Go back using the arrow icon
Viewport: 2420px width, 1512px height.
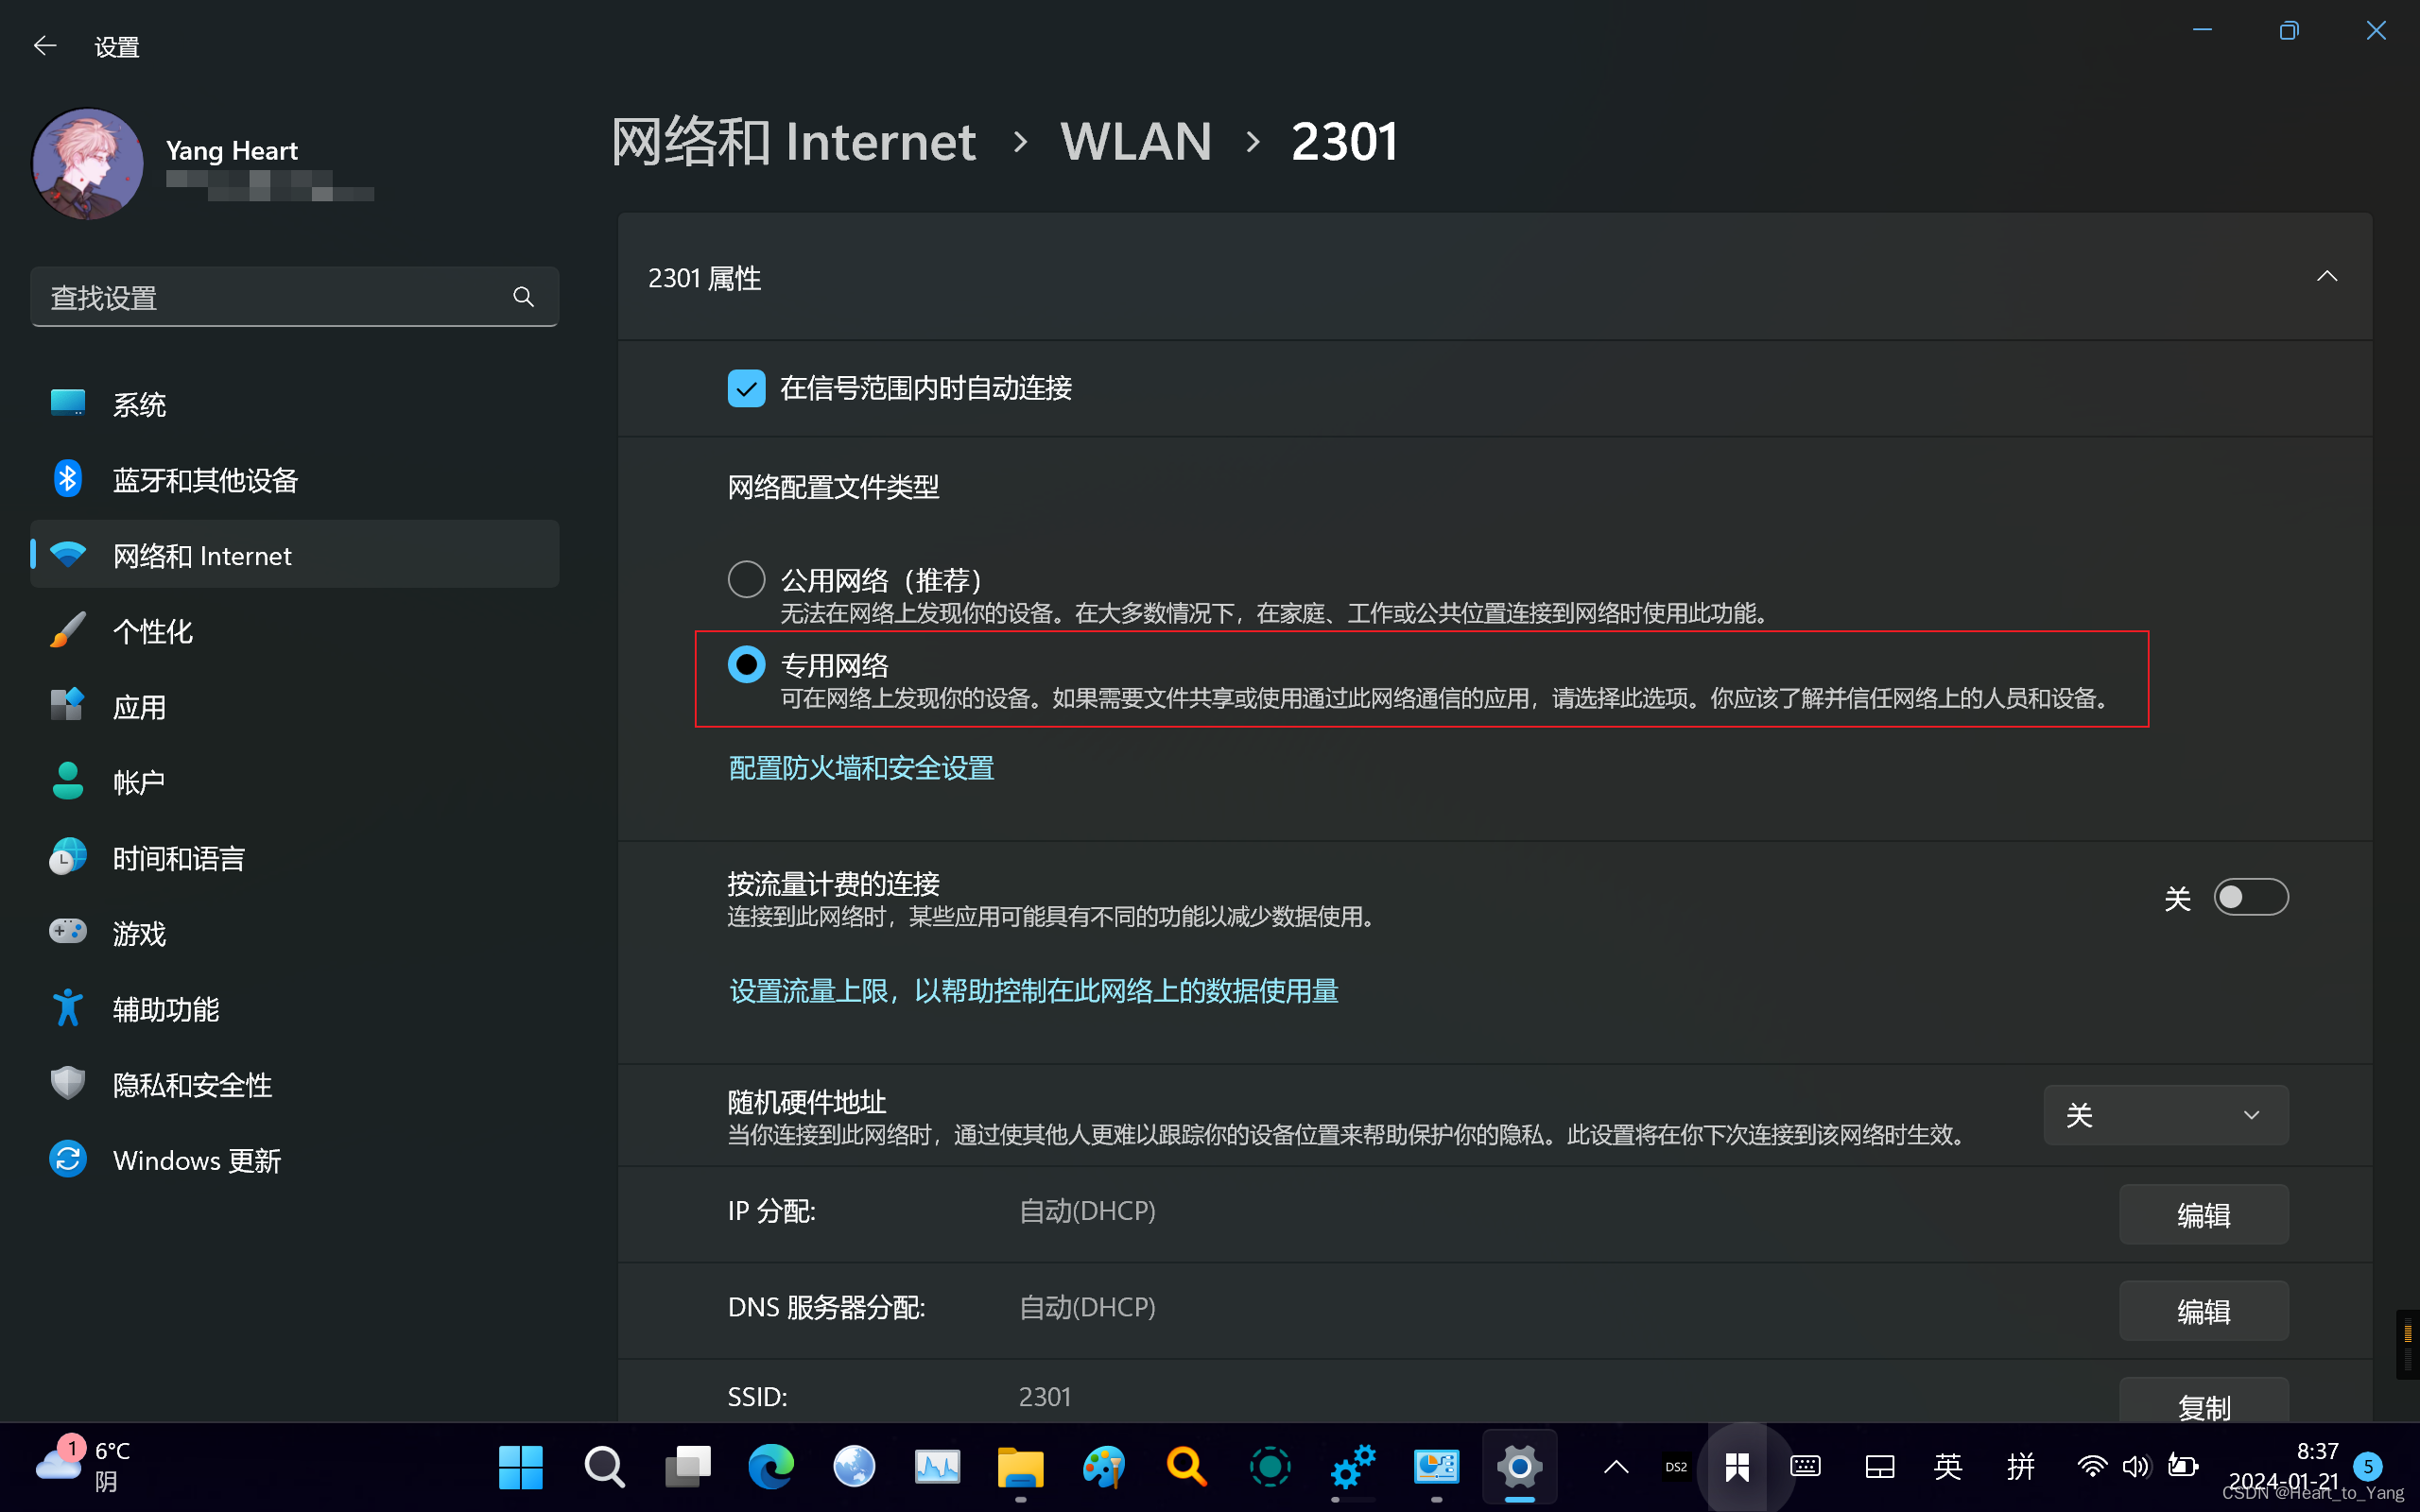coord(45,46)
